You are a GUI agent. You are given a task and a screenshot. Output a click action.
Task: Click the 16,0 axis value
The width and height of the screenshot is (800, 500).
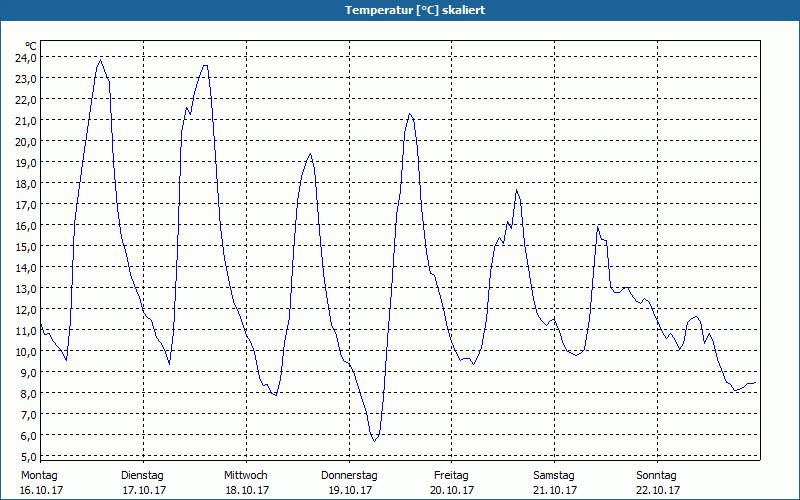(x=26, y=226)
